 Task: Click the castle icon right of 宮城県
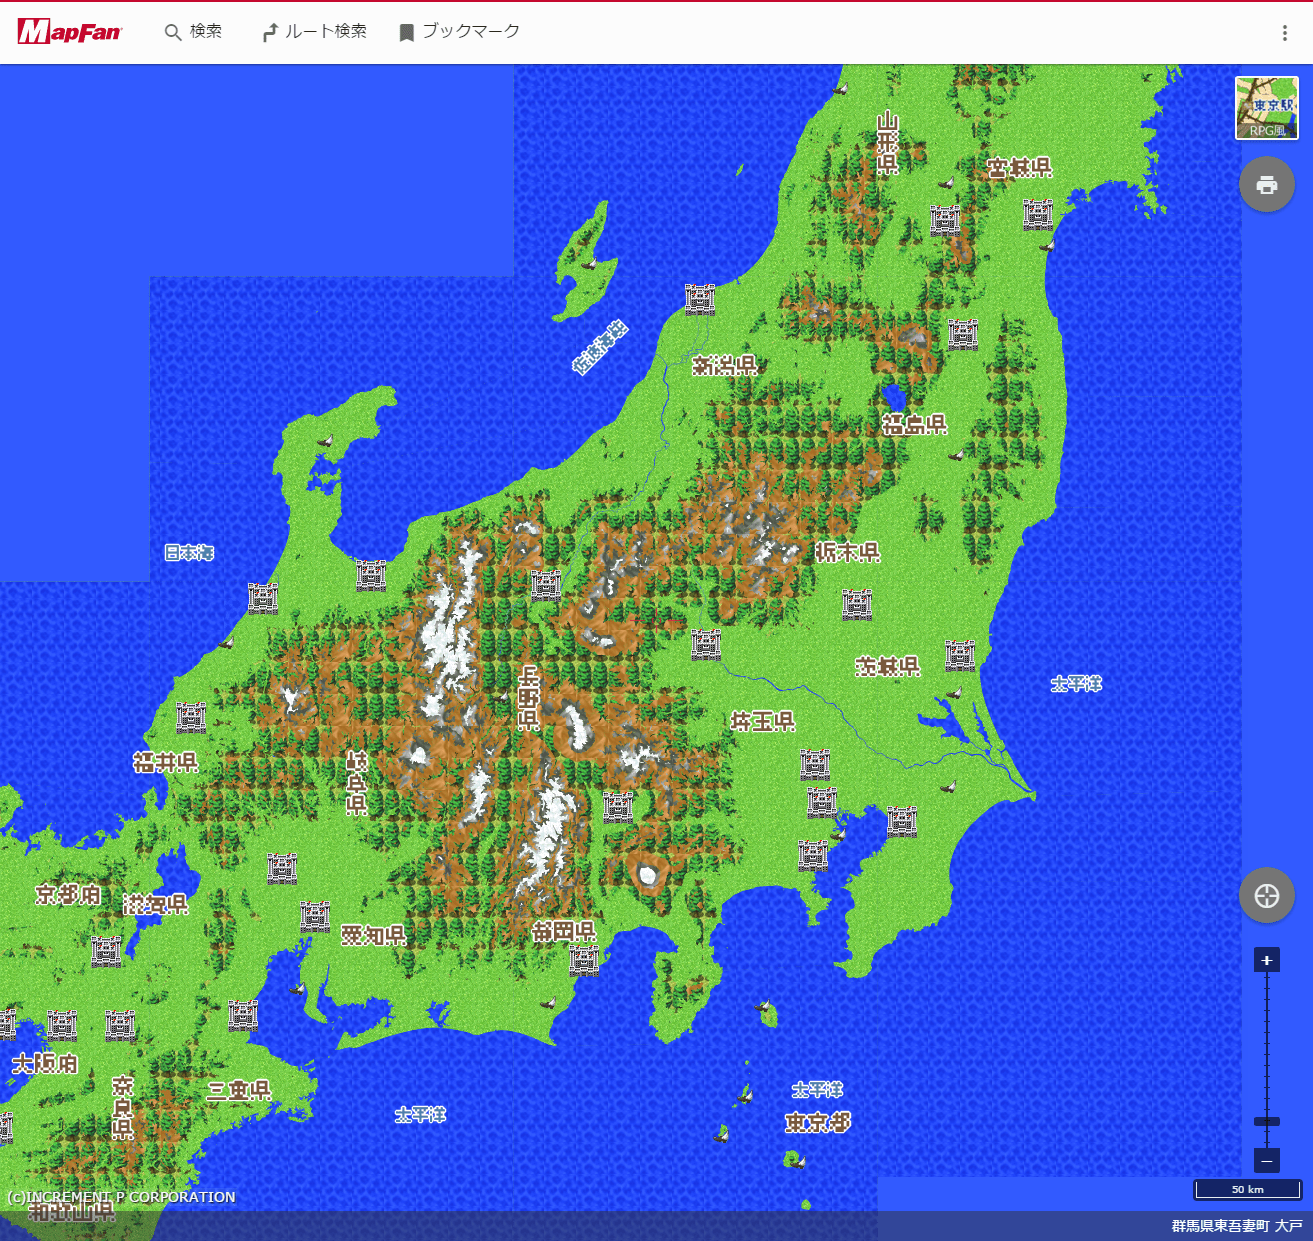point(1038,214)
